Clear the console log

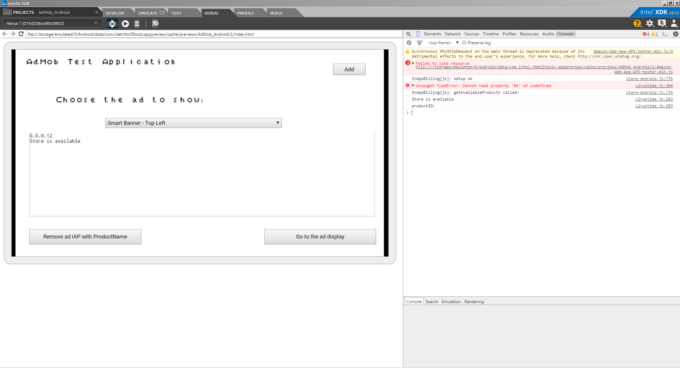[409, 43]
